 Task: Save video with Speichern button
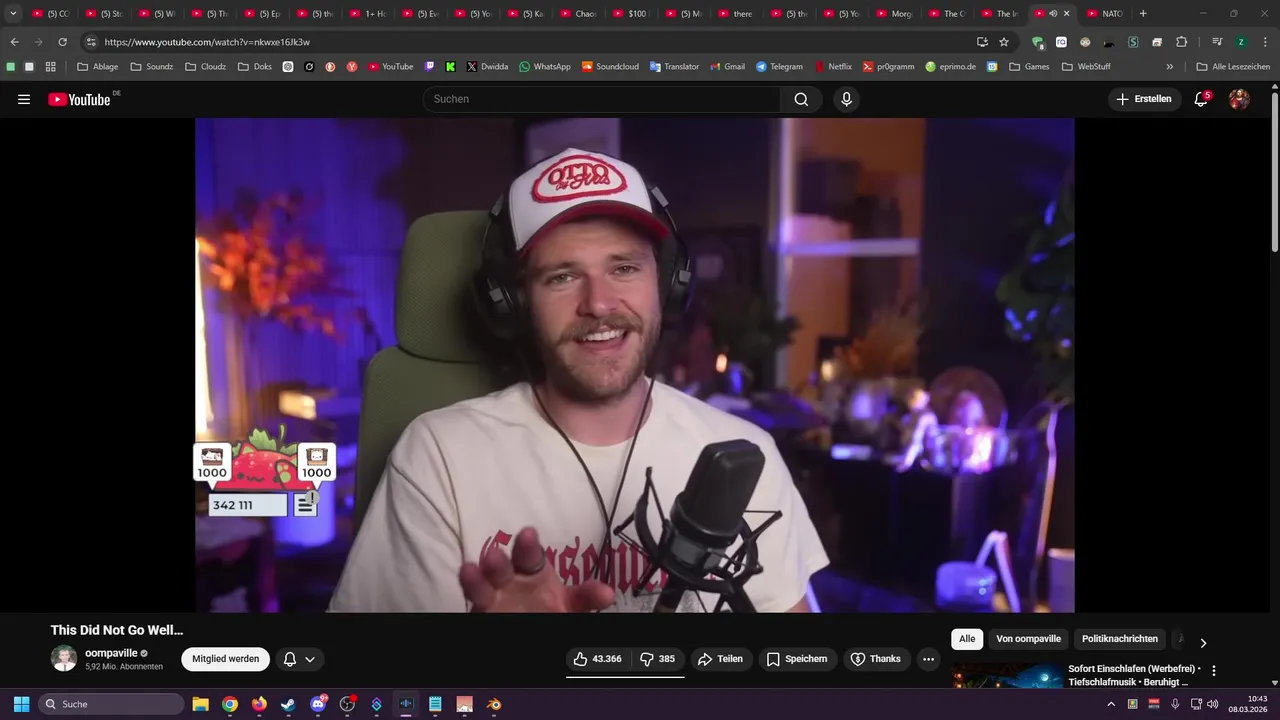pyautogui.click(x=797, y=659)
